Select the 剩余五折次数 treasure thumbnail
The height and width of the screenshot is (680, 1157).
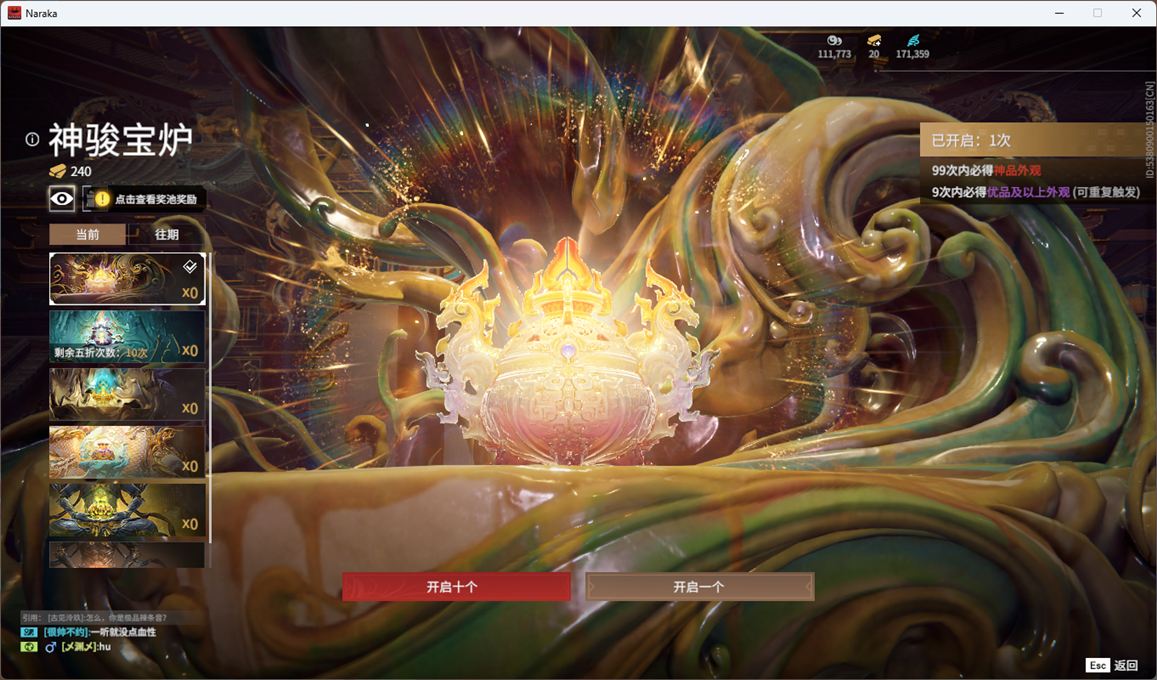(127, 336)
